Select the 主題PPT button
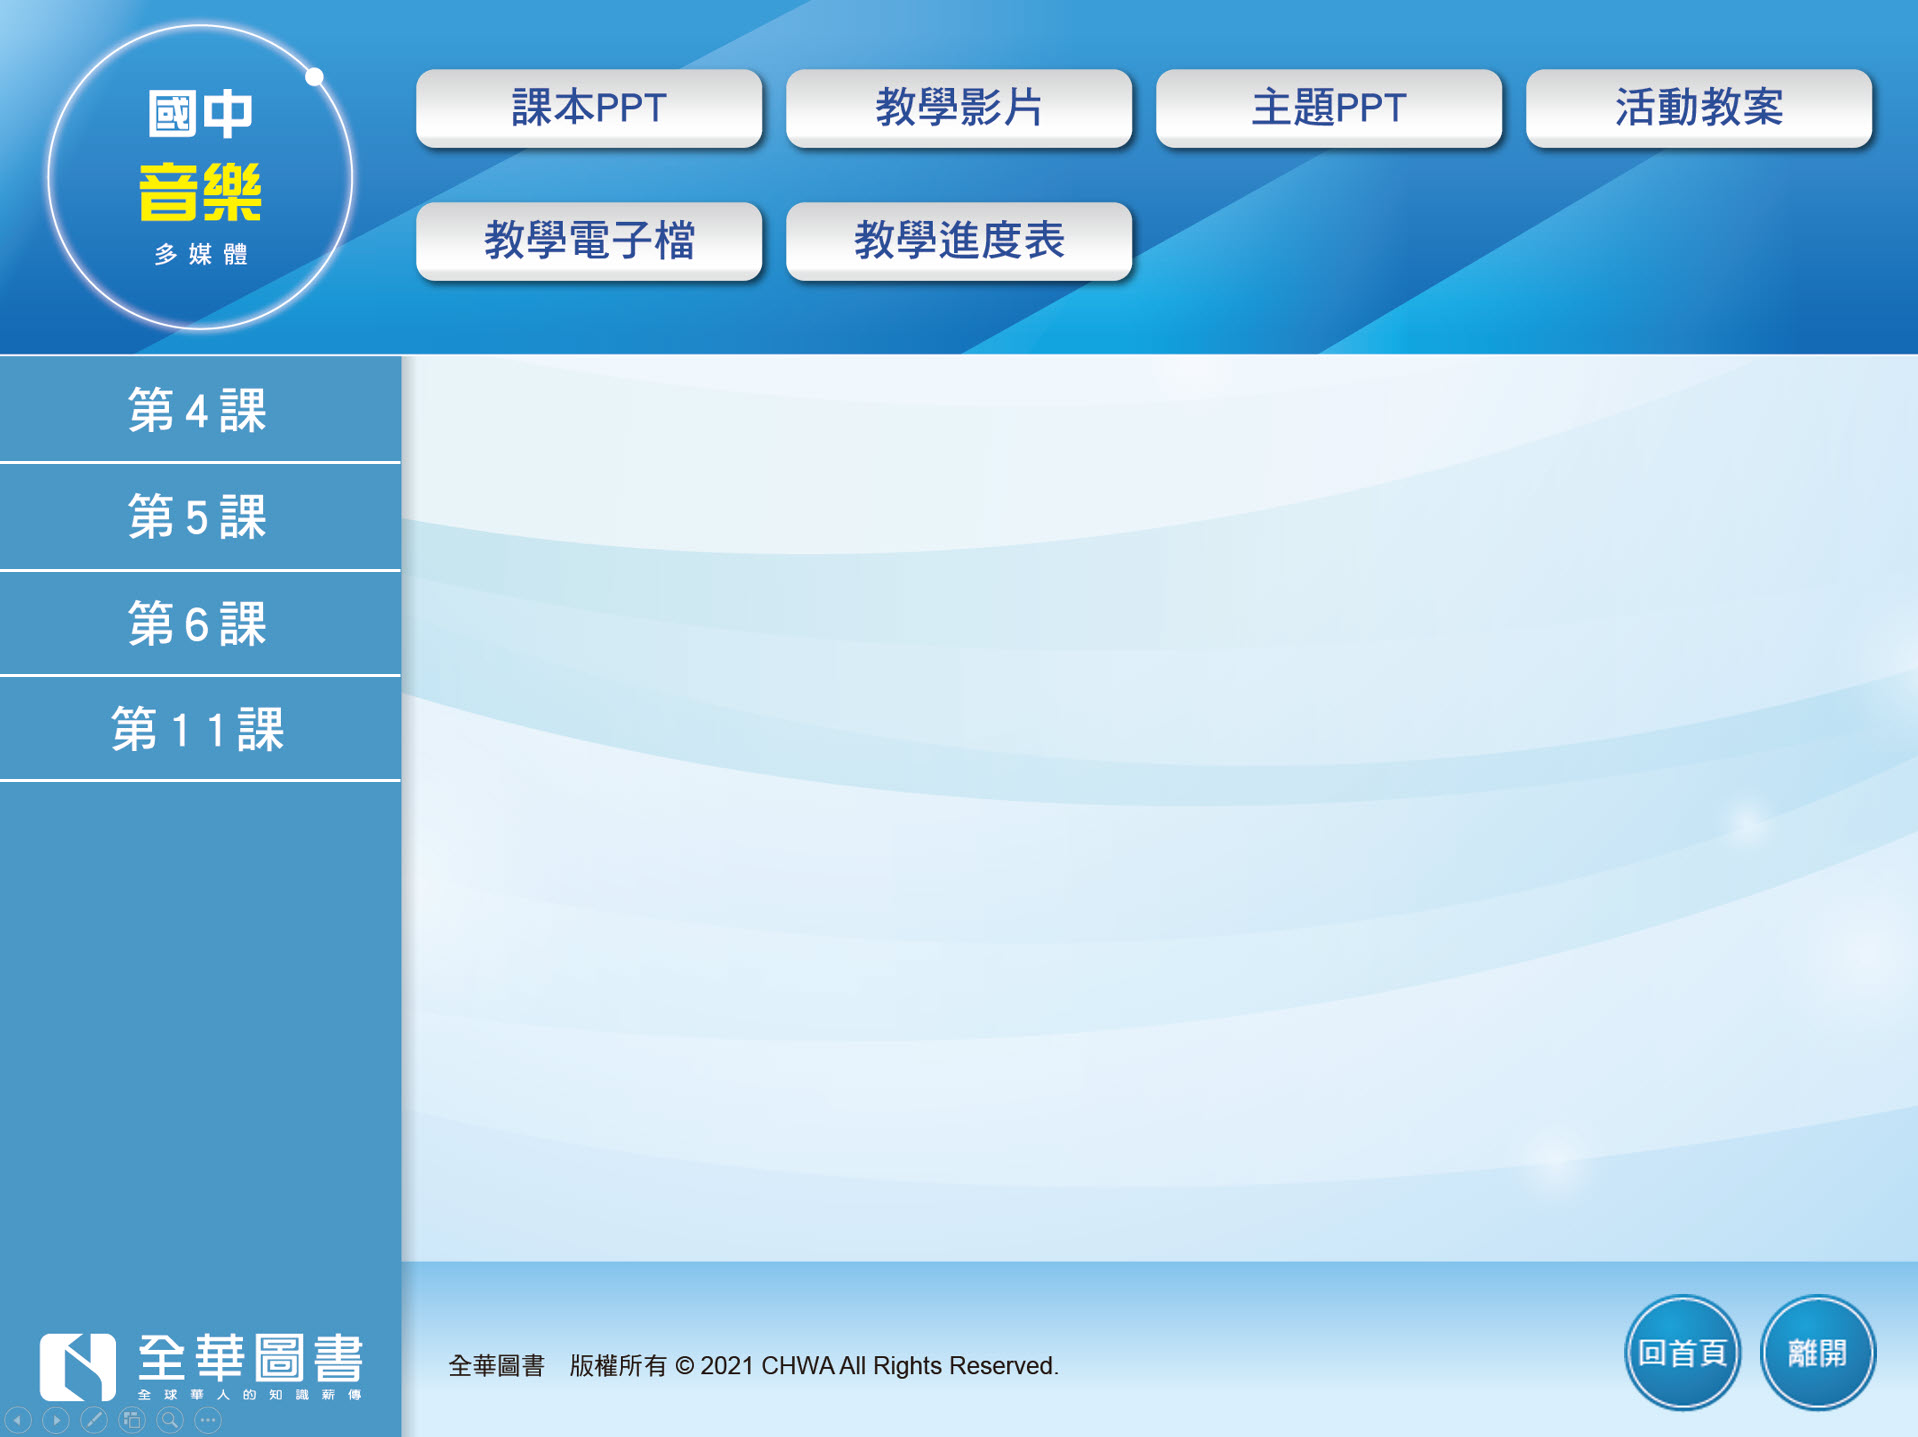Image resolution: width=1918 pixels, height=1437 pixels. 1329,108
